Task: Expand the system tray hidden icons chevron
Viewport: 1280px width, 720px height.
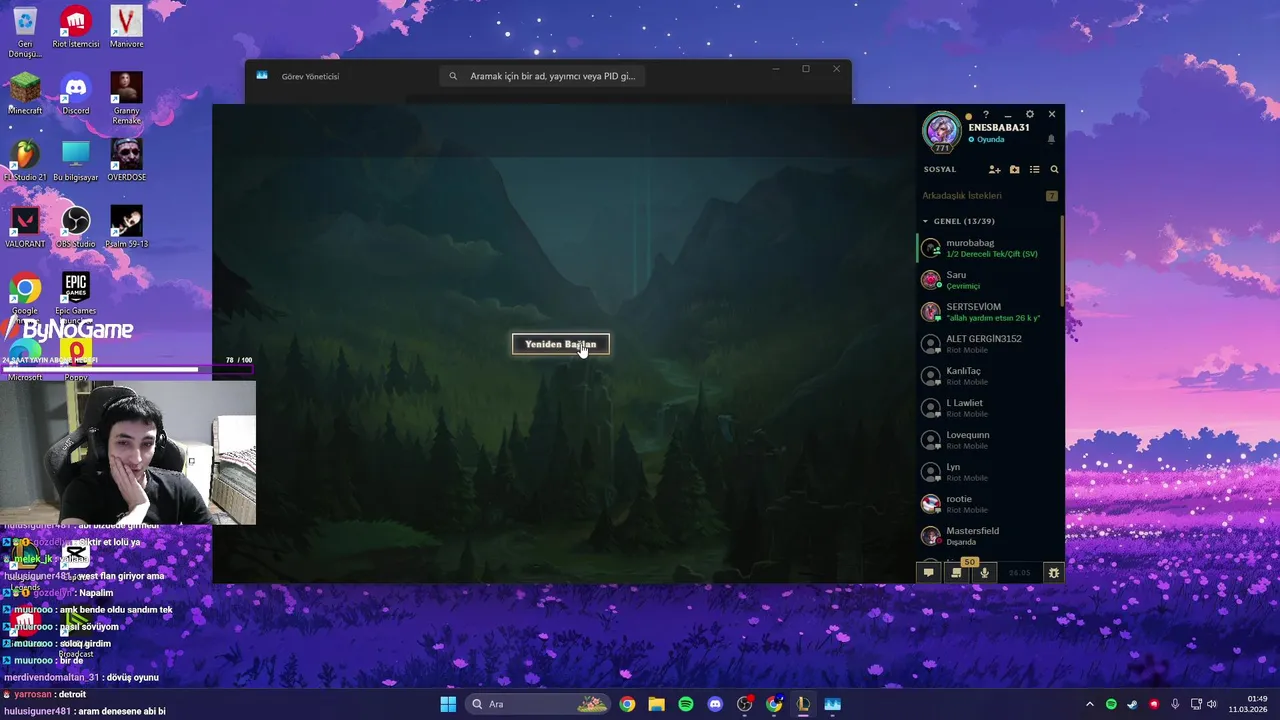Action: tap(1090, 704)
